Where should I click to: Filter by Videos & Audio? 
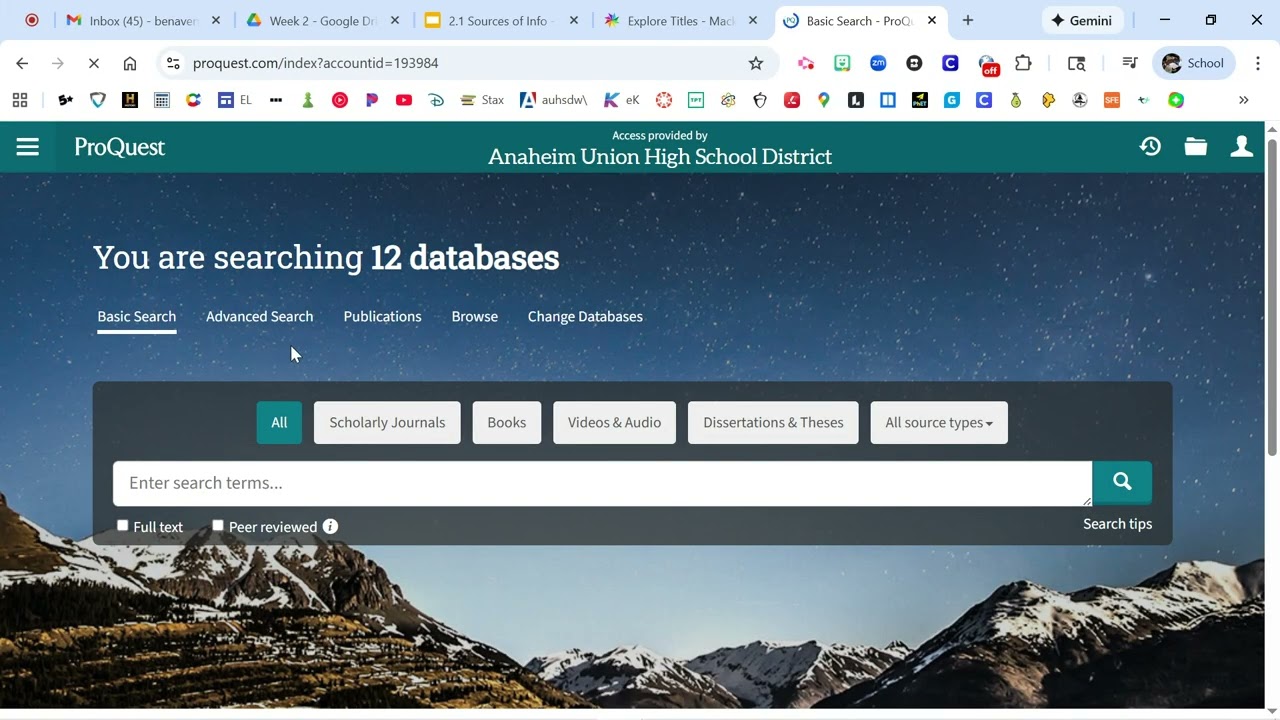[614, 422]
